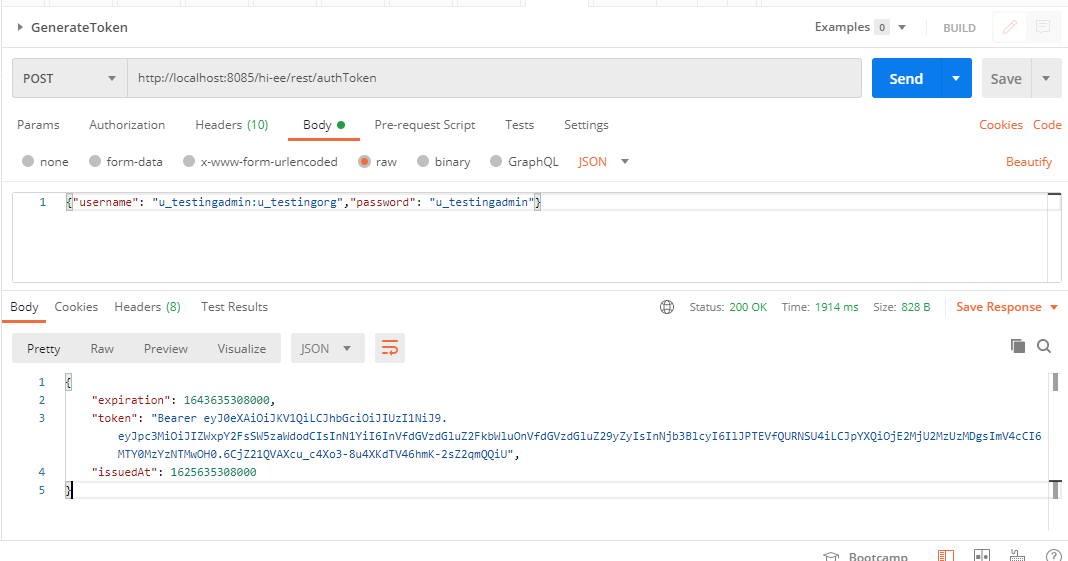The image size is (1068, 561).
Task: Open the Cookies link near Code
Action: click(x=1001, y=125)
